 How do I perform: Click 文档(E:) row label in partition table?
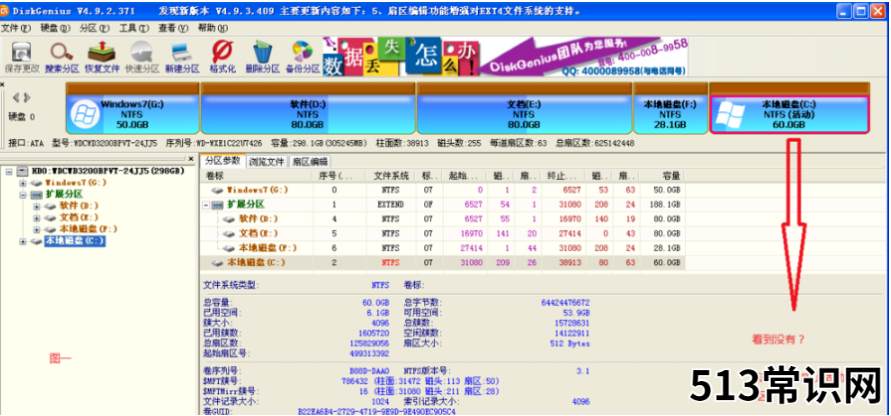pos(259,234)
